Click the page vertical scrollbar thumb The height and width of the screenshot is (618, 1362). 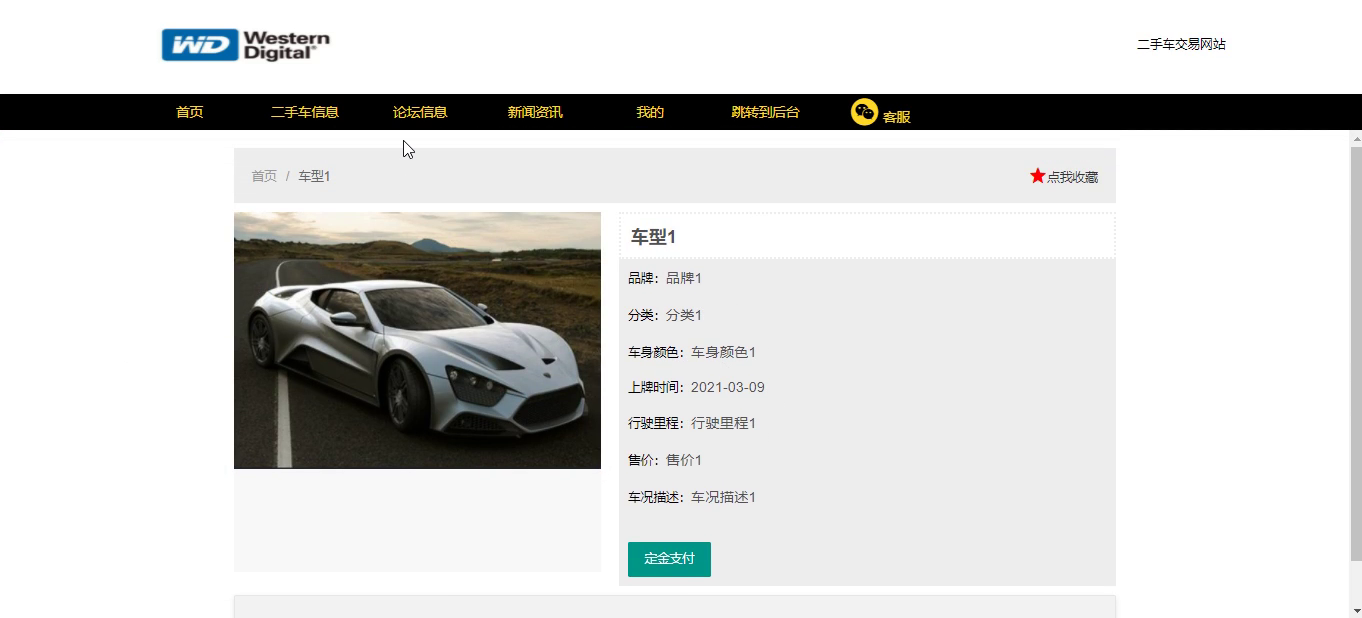click(x=1356, y=352)
